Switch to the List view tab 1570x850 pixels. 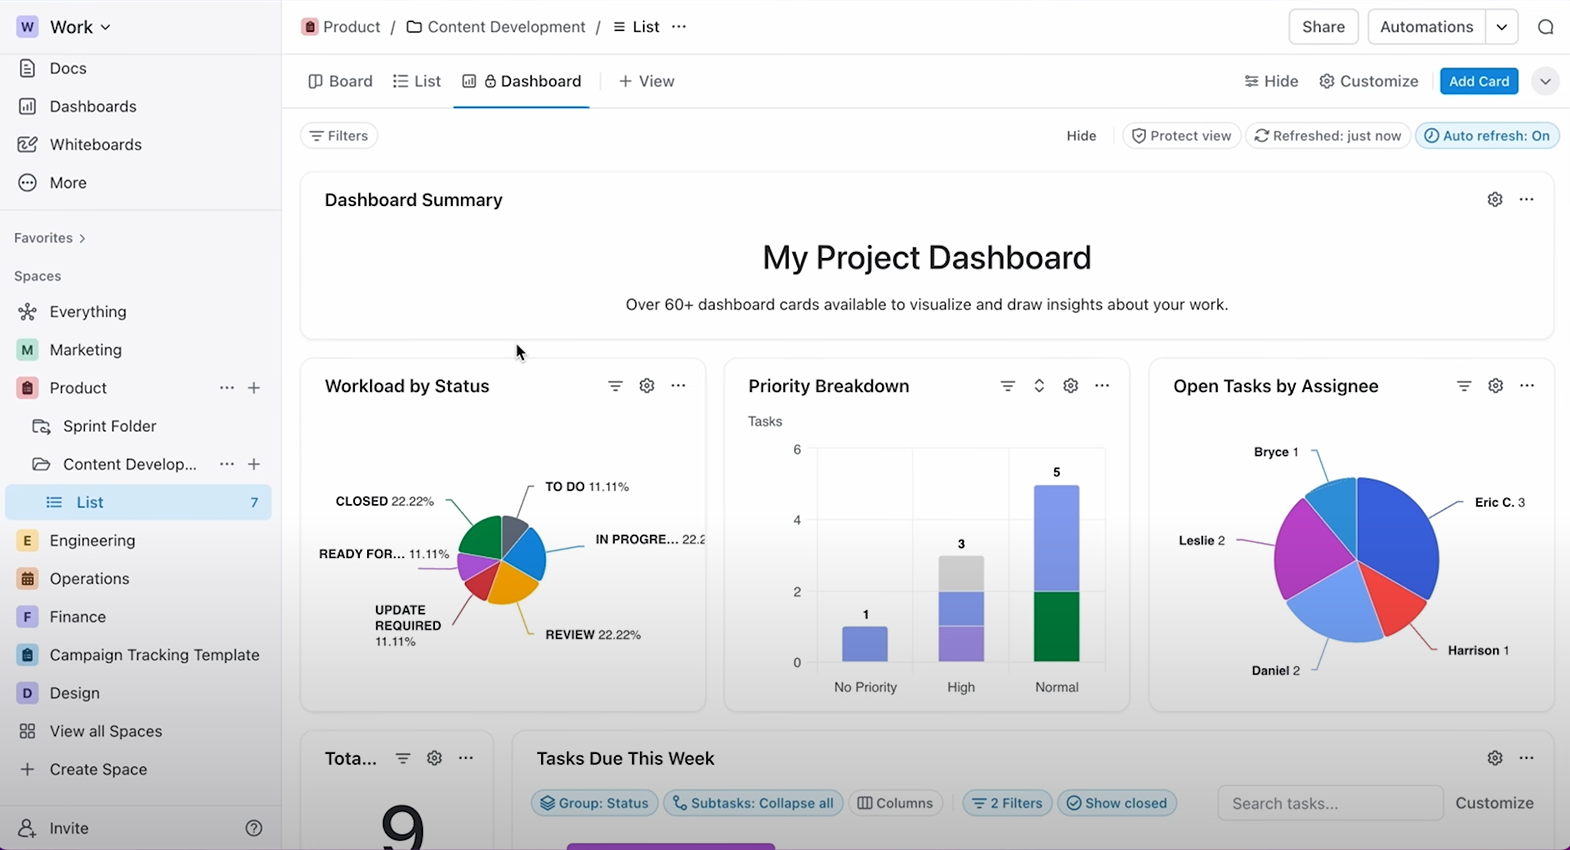[x=417, y=81]
